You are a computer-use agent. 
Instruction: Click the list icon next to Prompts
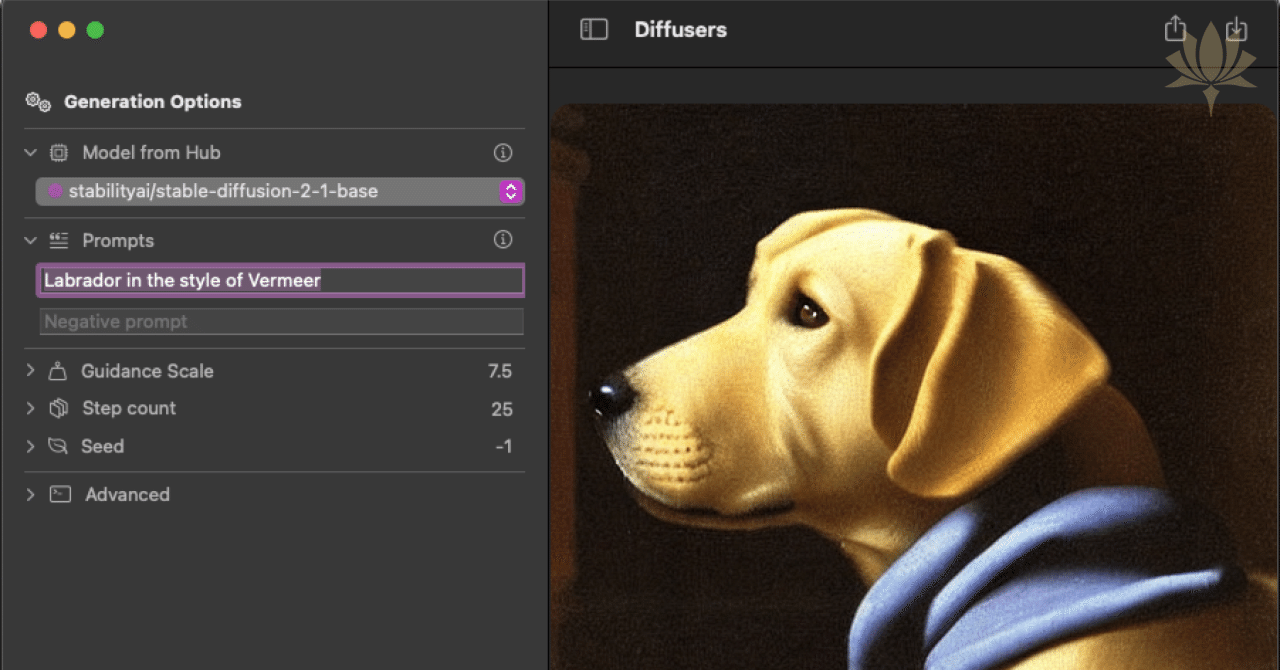58,240
